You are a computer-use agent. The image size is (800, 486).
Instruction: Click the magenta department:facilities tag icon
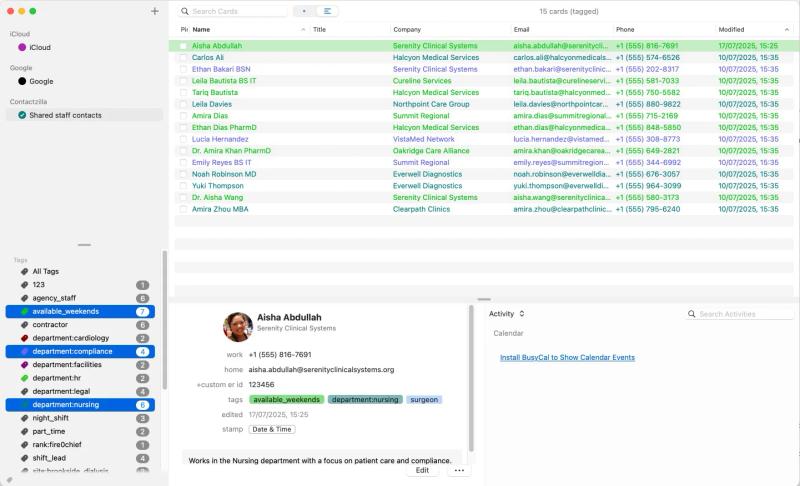[x=24, y=365]
